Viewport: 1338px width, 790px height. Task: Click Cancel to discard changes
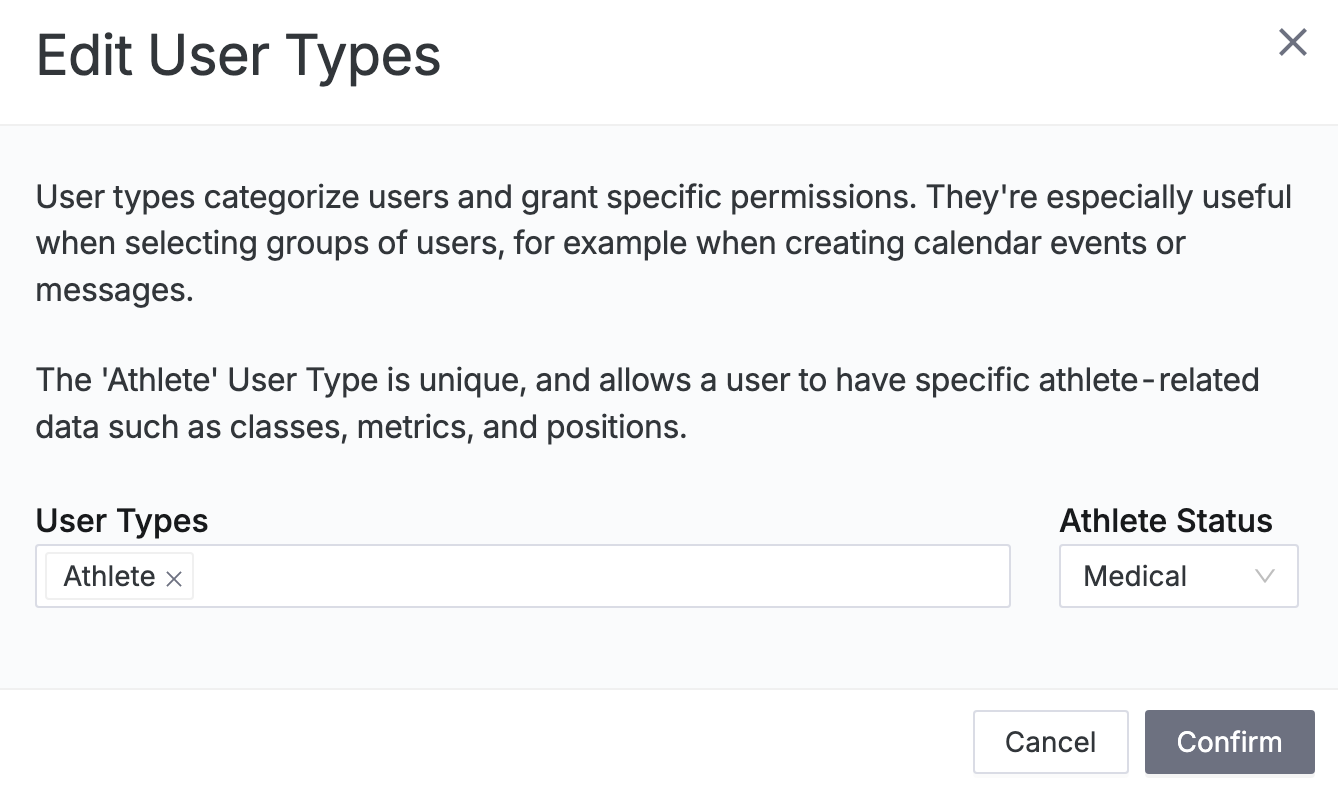[1050, 742]
